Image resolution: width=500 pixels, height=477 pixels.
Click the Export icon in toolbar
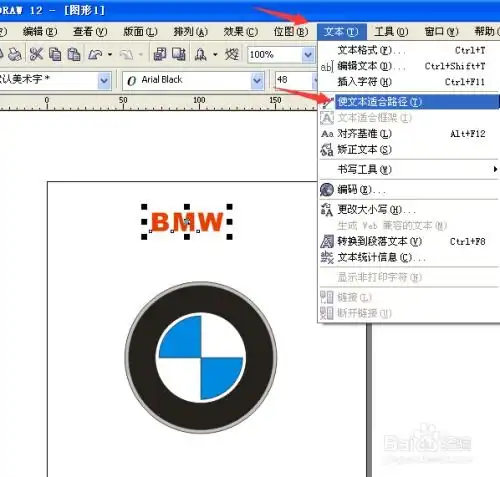[179, 54]
